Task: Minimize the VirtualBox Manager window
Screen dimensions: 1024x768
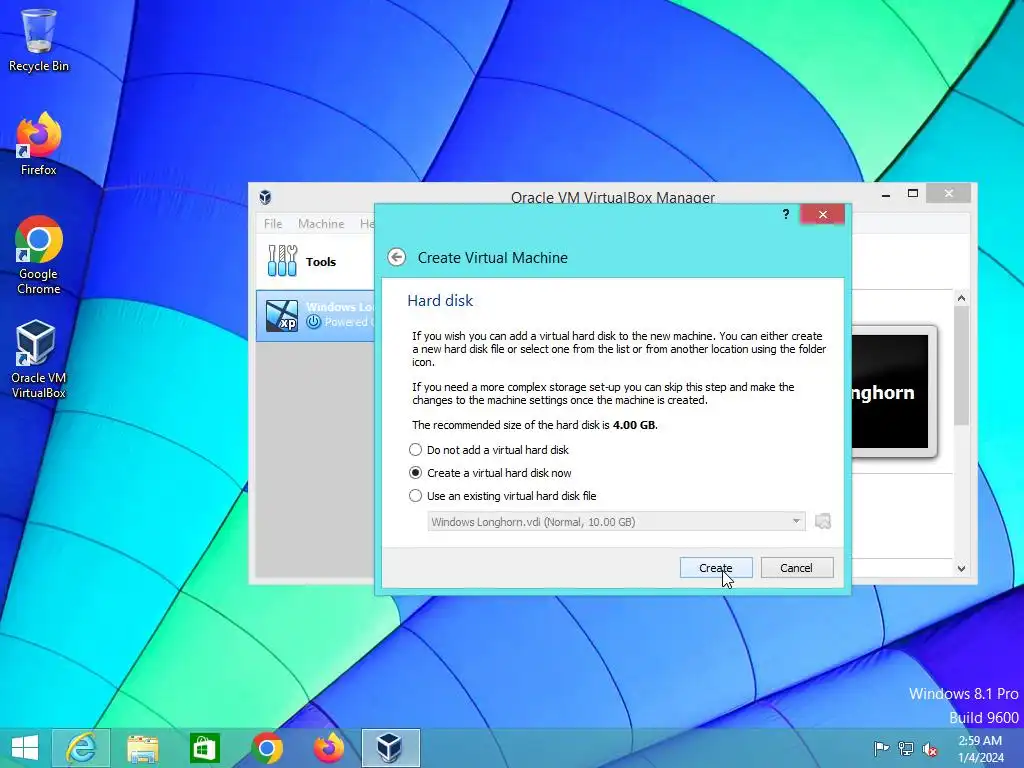Action: click(x=886, y=194)
